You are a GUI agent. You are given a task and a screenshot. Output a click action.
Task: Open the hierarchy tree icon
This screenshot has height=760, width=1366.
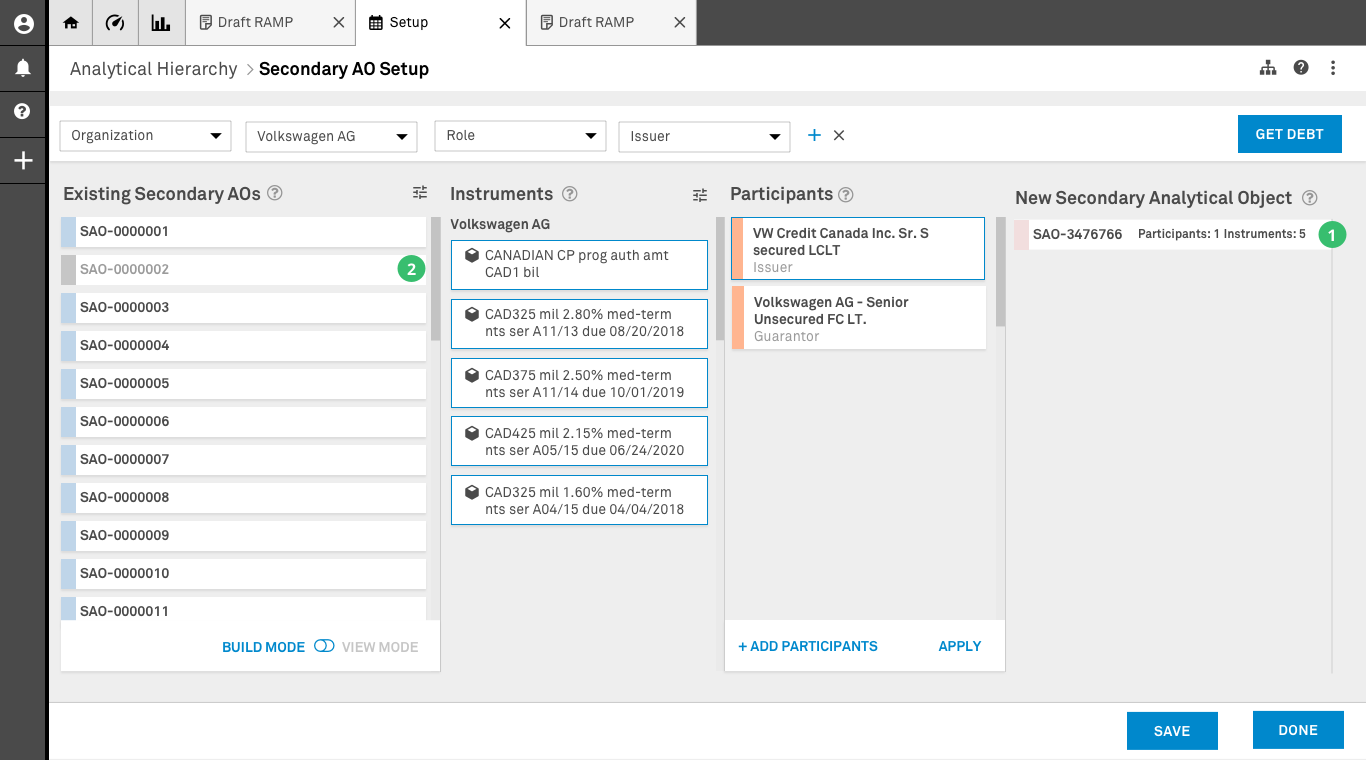click(x=1268, y=68)
